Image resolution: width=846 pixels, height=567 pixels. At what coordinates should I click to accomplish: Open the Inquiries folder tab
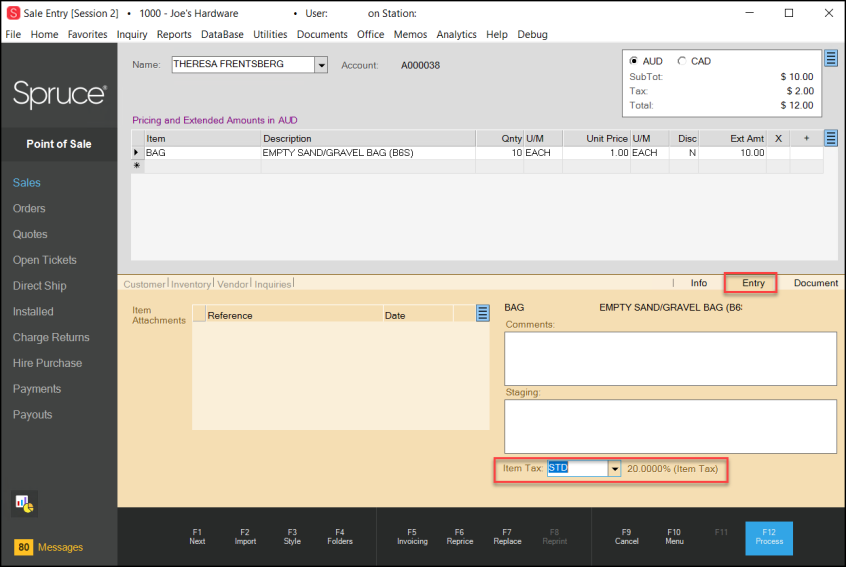click(x=272, y=284)
